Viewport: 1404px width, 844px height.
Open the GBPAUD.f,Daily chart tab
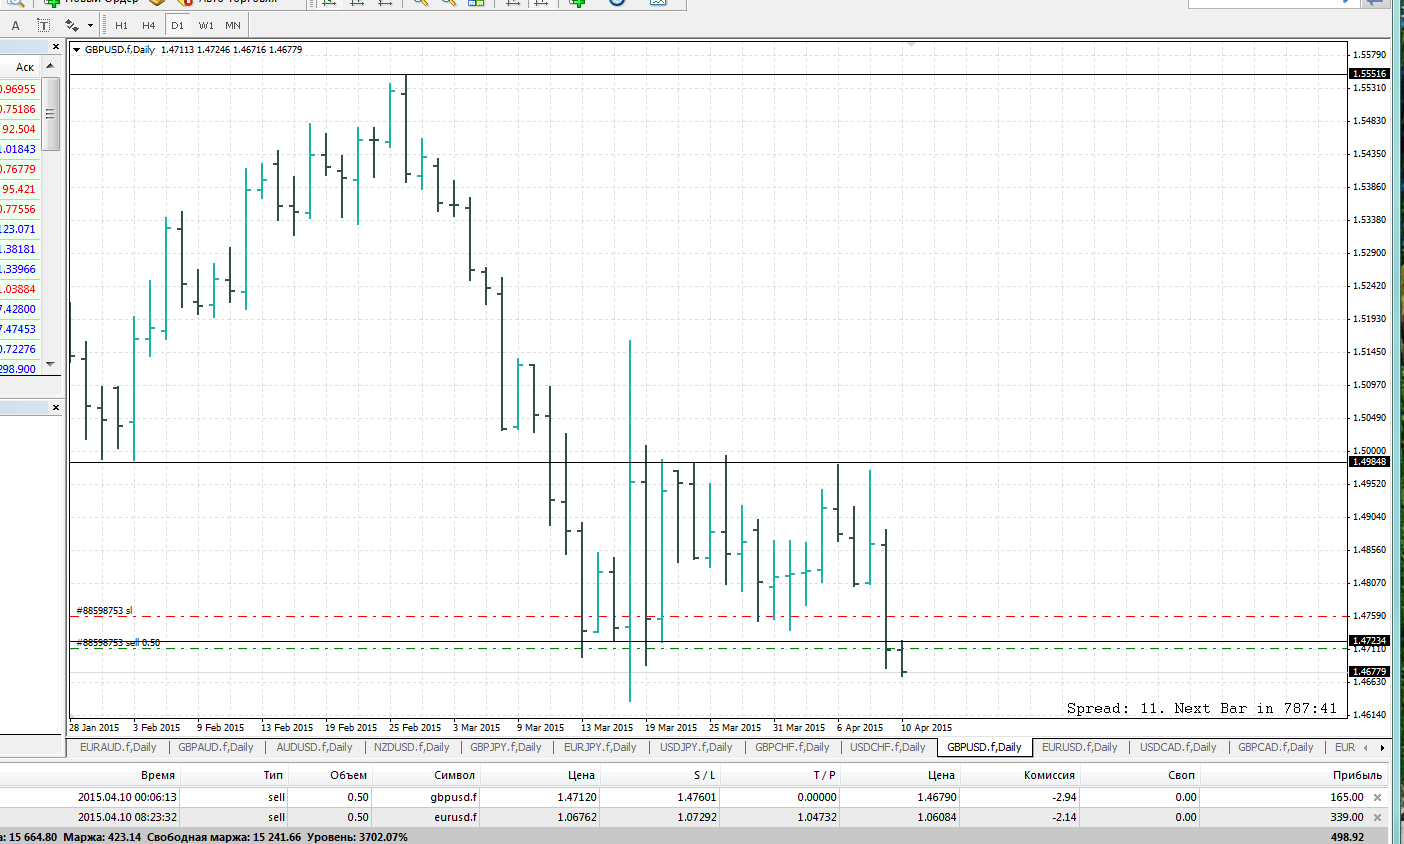(216, 747)
